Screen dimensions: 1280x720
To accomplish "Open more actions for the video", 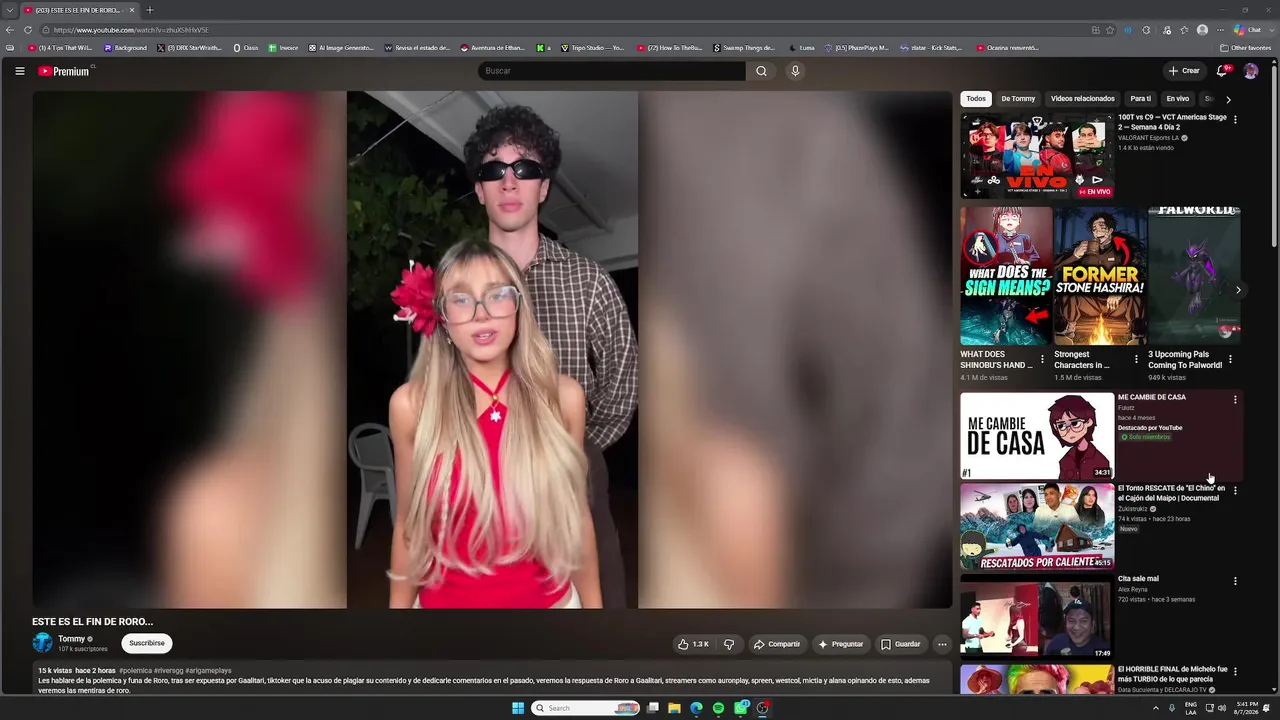I will (x=942, y=644).
